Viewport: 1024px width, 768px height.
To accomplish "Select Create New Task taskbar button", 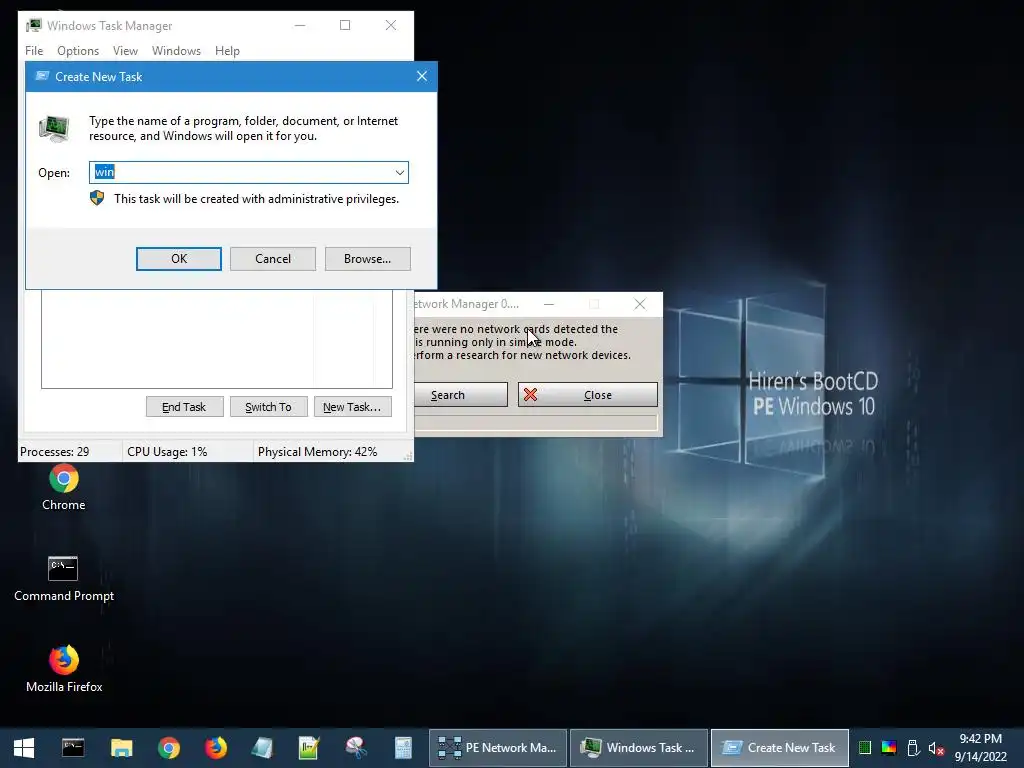I will click(780, 748).
